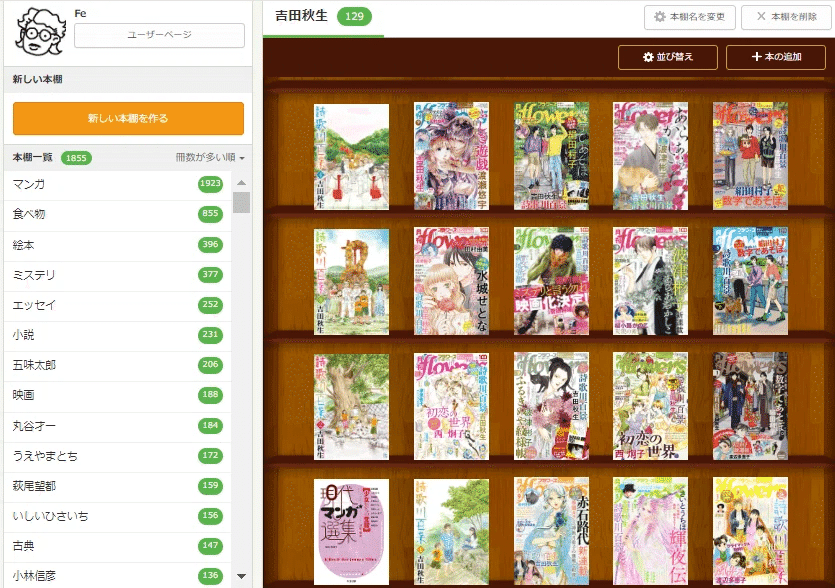
Task: Open fifth third-row dark Flowers cover
Action: tap(750, 406)
